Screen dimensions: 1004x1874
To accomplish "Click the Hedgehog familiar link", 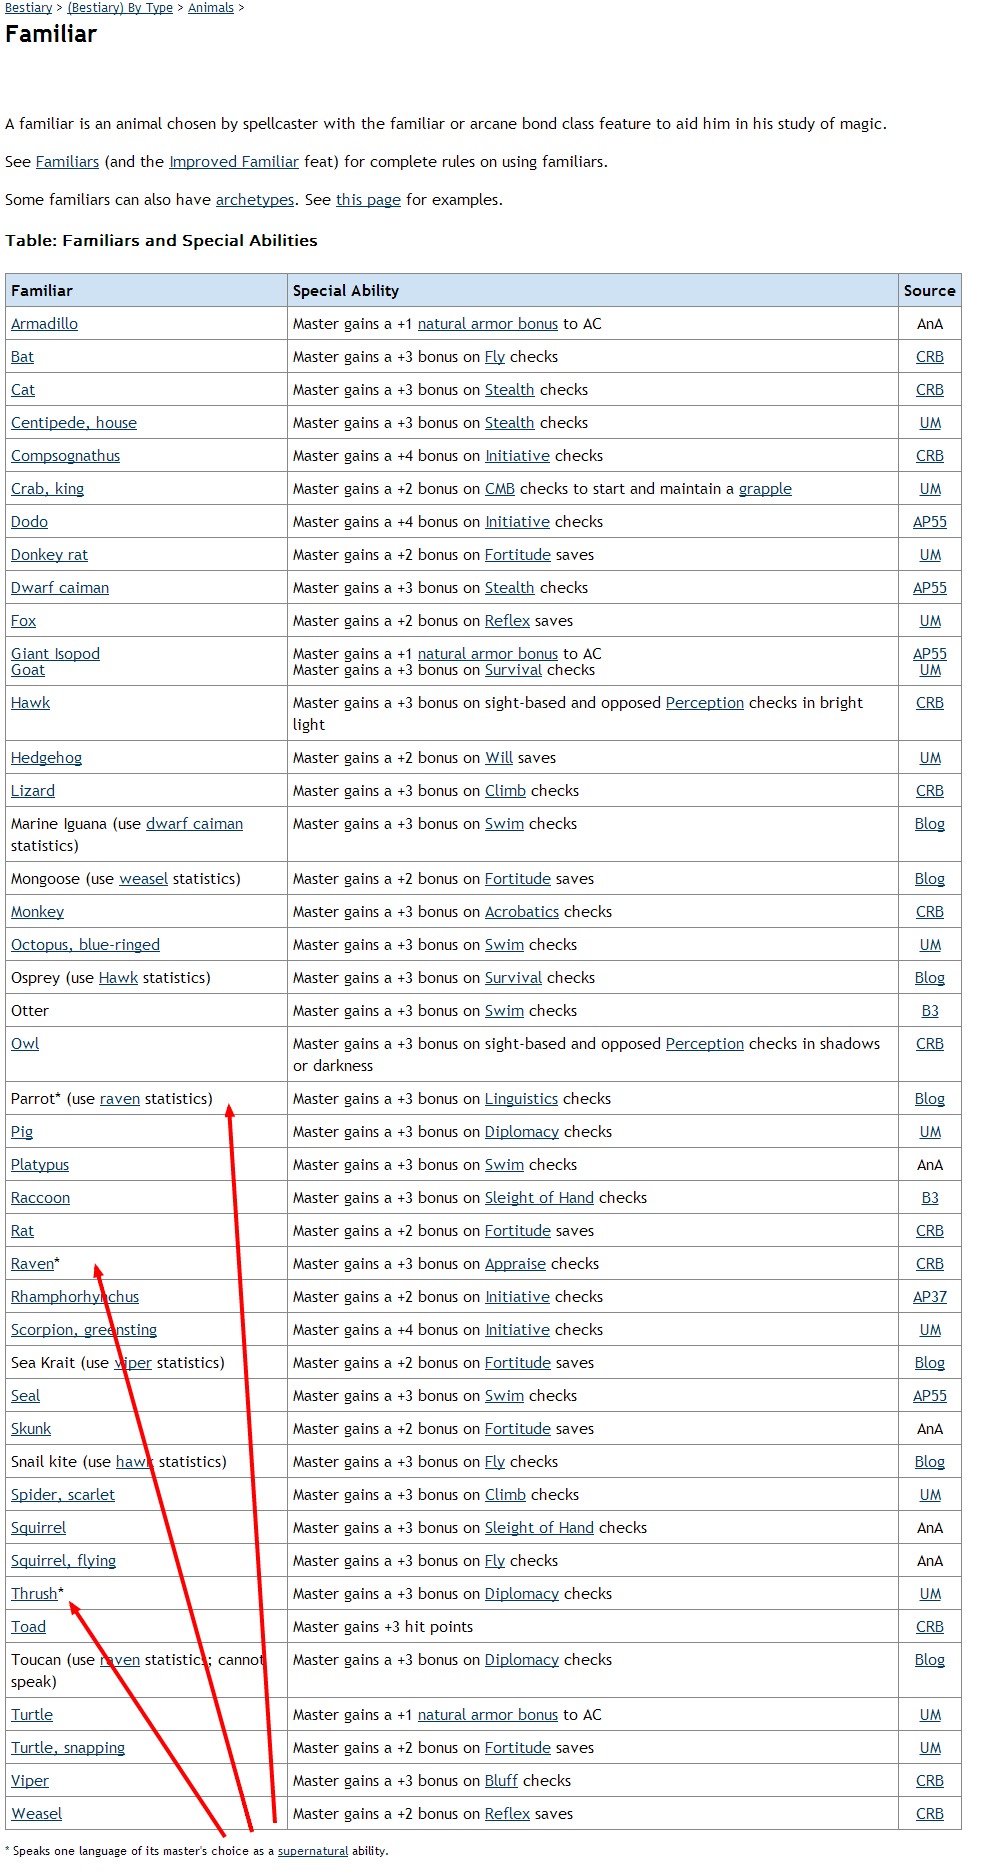I will tap(46, 758).
